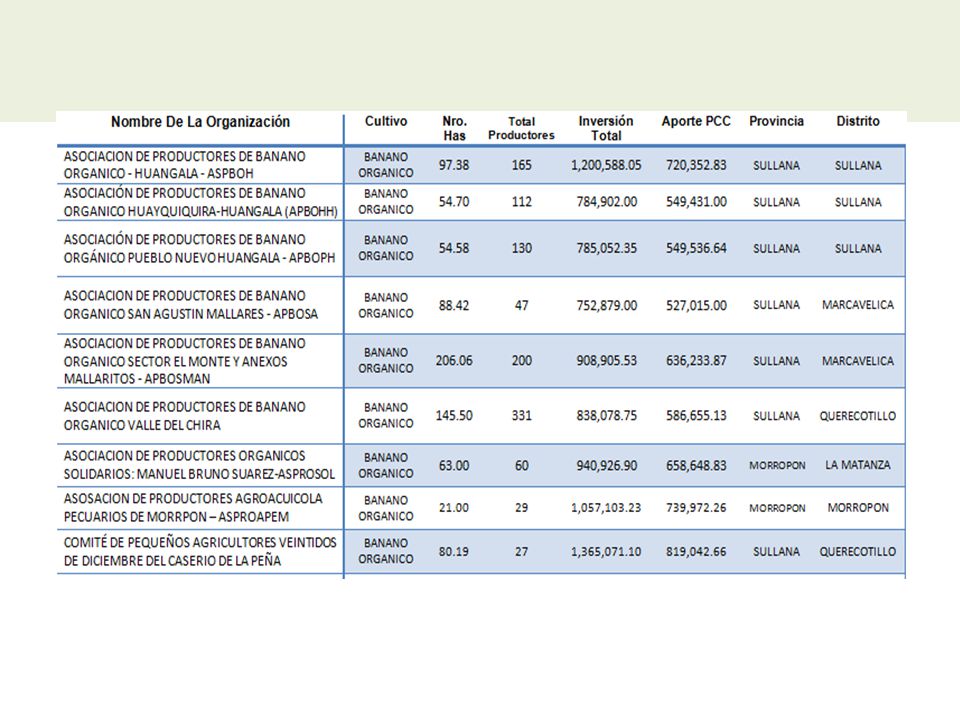Click hectares value 21.00
Viewport: 960px width, 720px height.
(x=454, y=508)
